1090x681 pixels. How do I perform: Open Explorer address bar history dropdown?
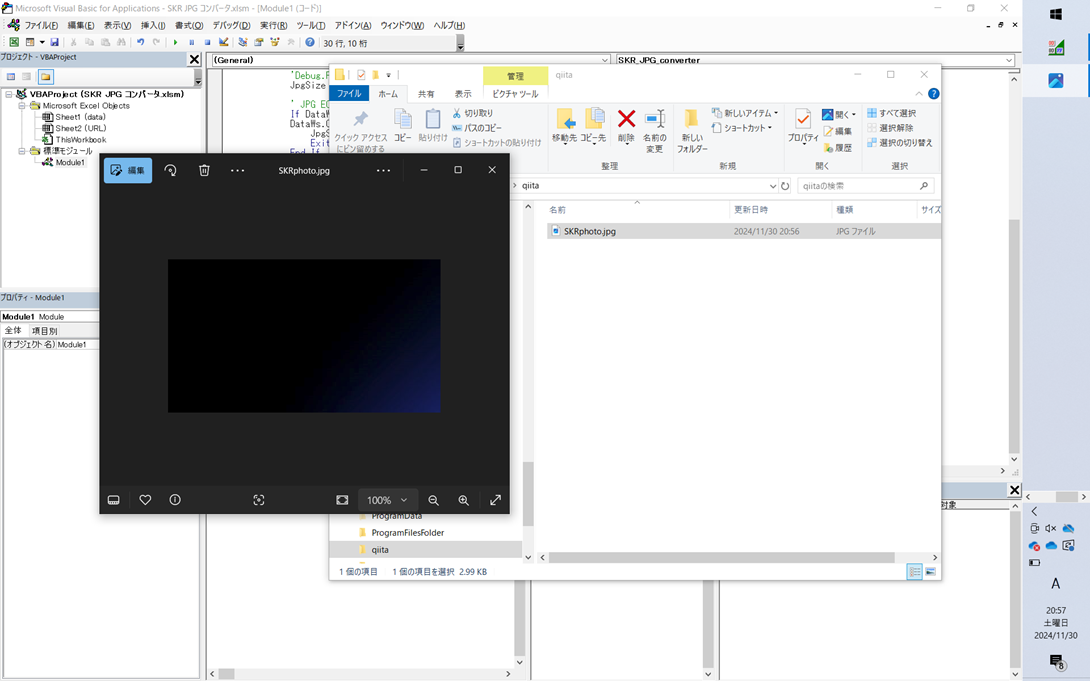click(772, 186)
